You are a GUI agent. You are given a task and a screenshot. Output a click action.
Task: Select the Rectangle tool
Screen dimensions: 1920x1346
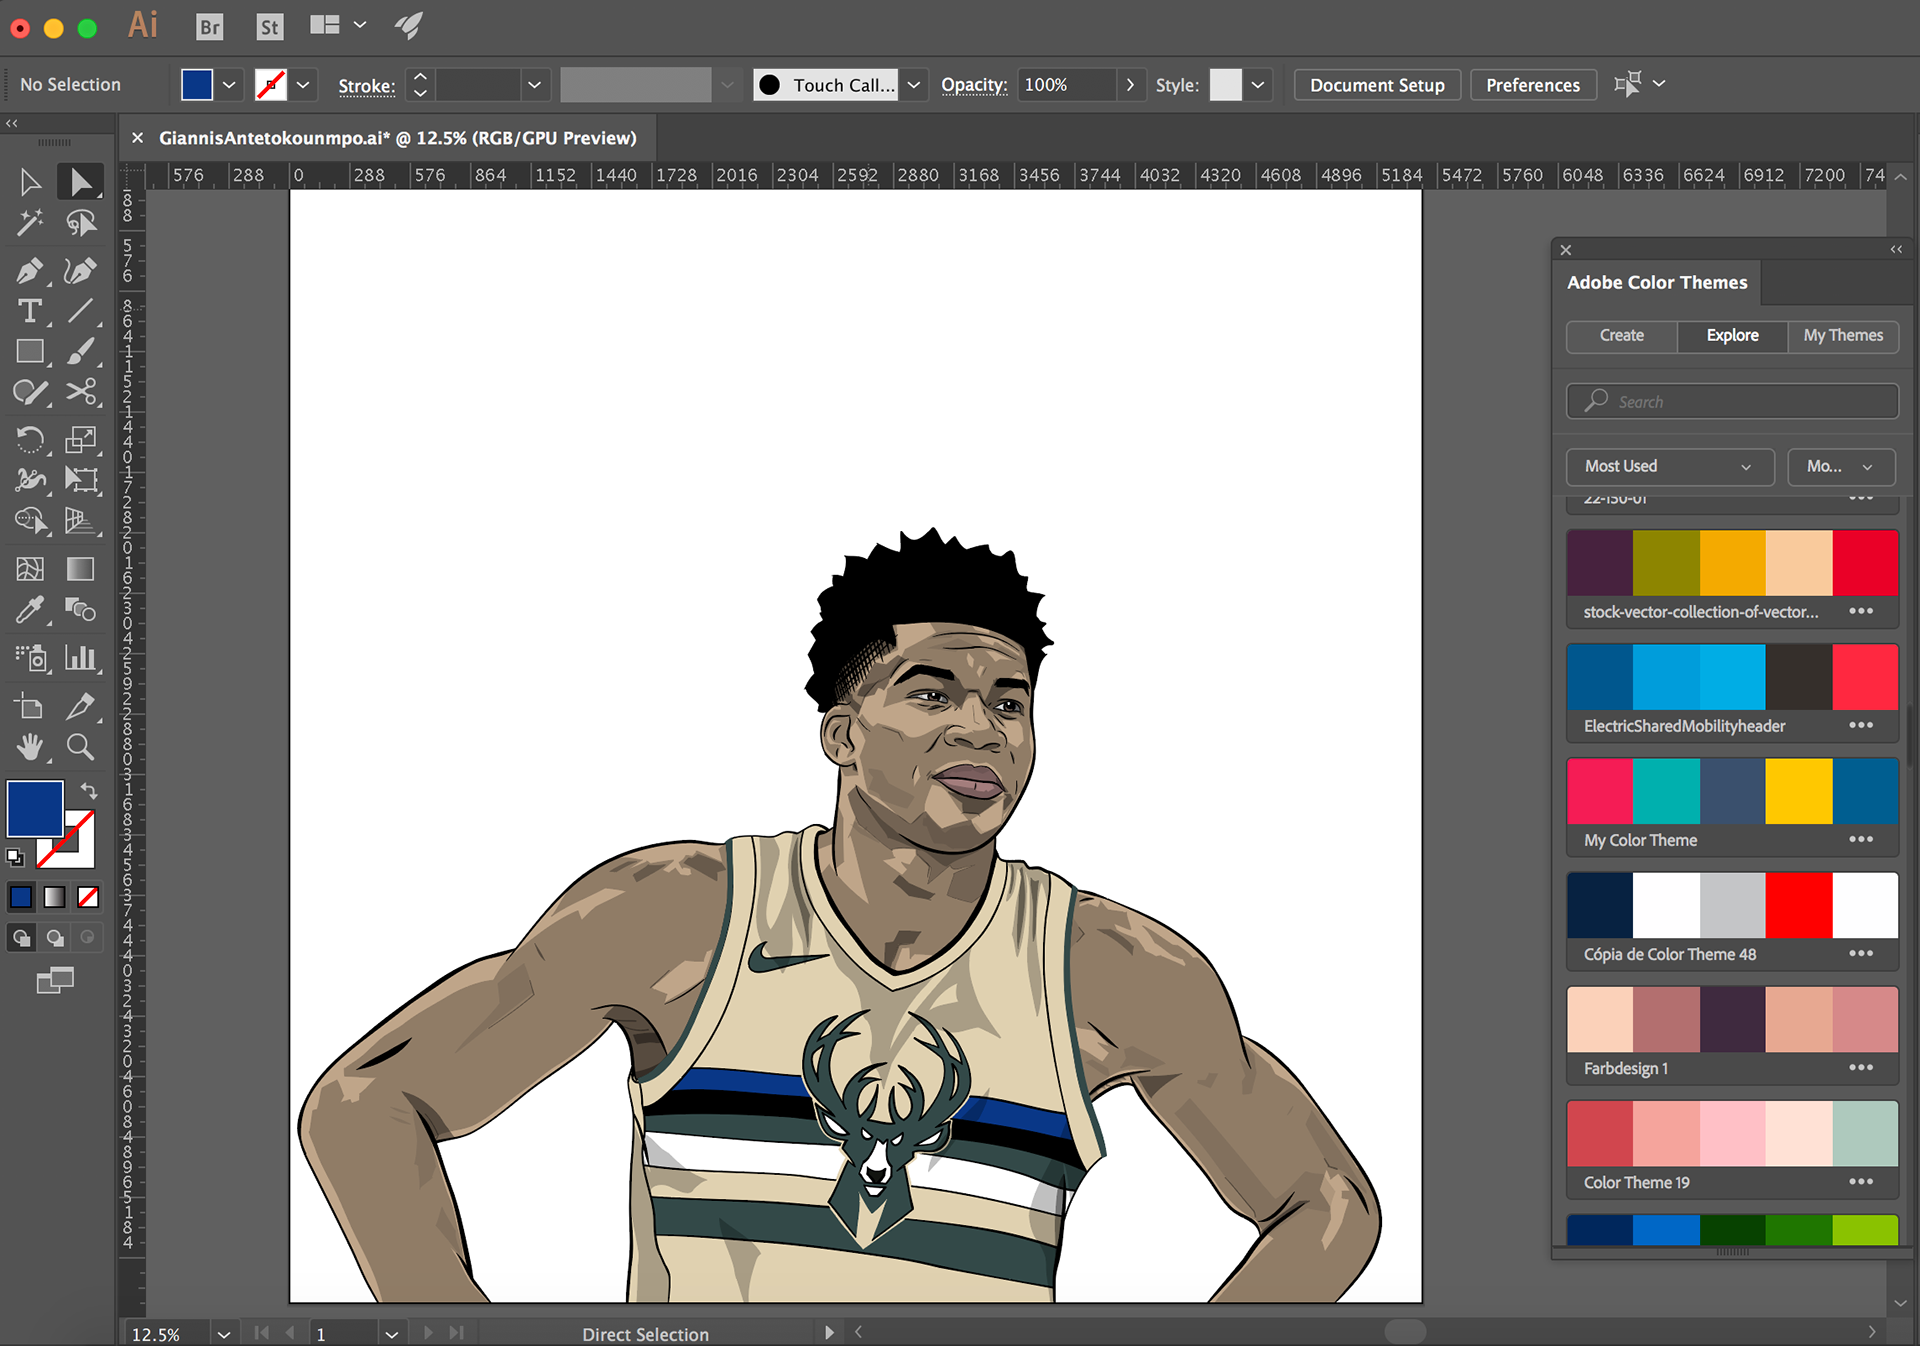click(30, 351)
